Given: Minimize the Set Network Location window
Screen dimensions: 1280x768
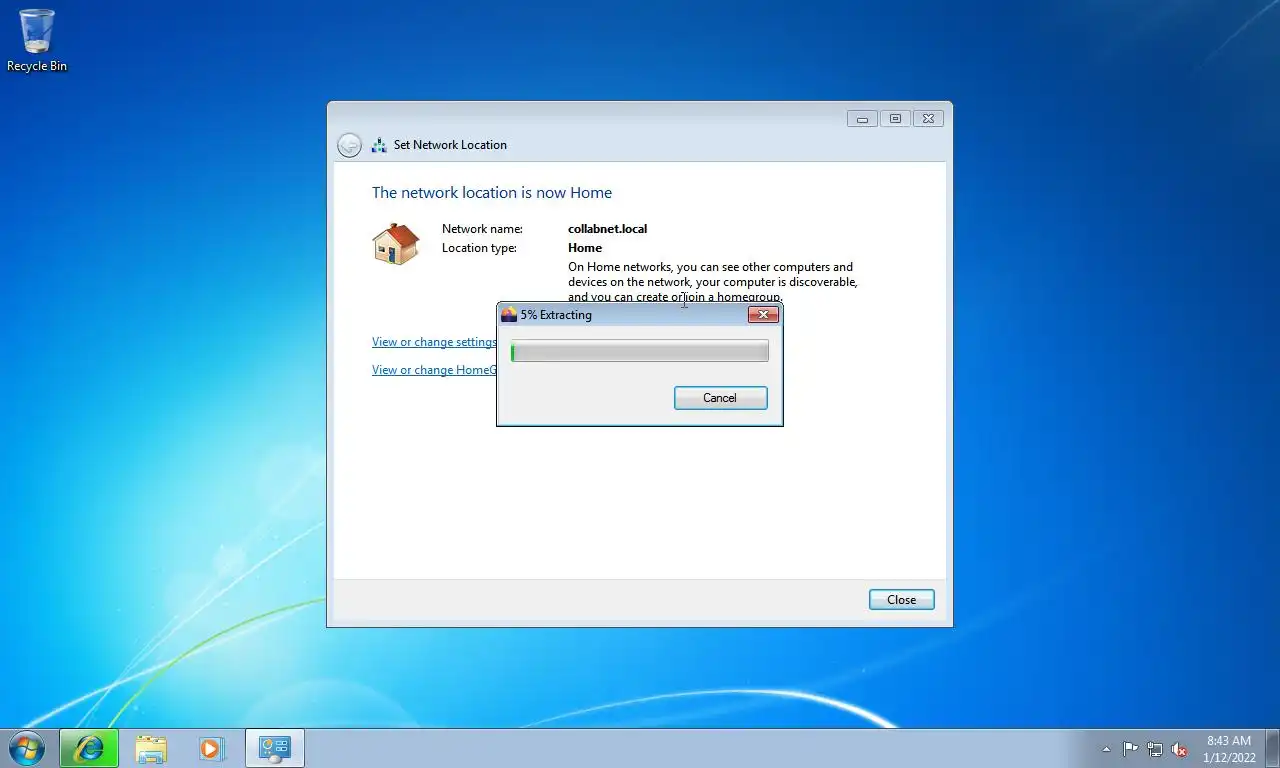Looking at the screenshot, I should click(862, 119).
